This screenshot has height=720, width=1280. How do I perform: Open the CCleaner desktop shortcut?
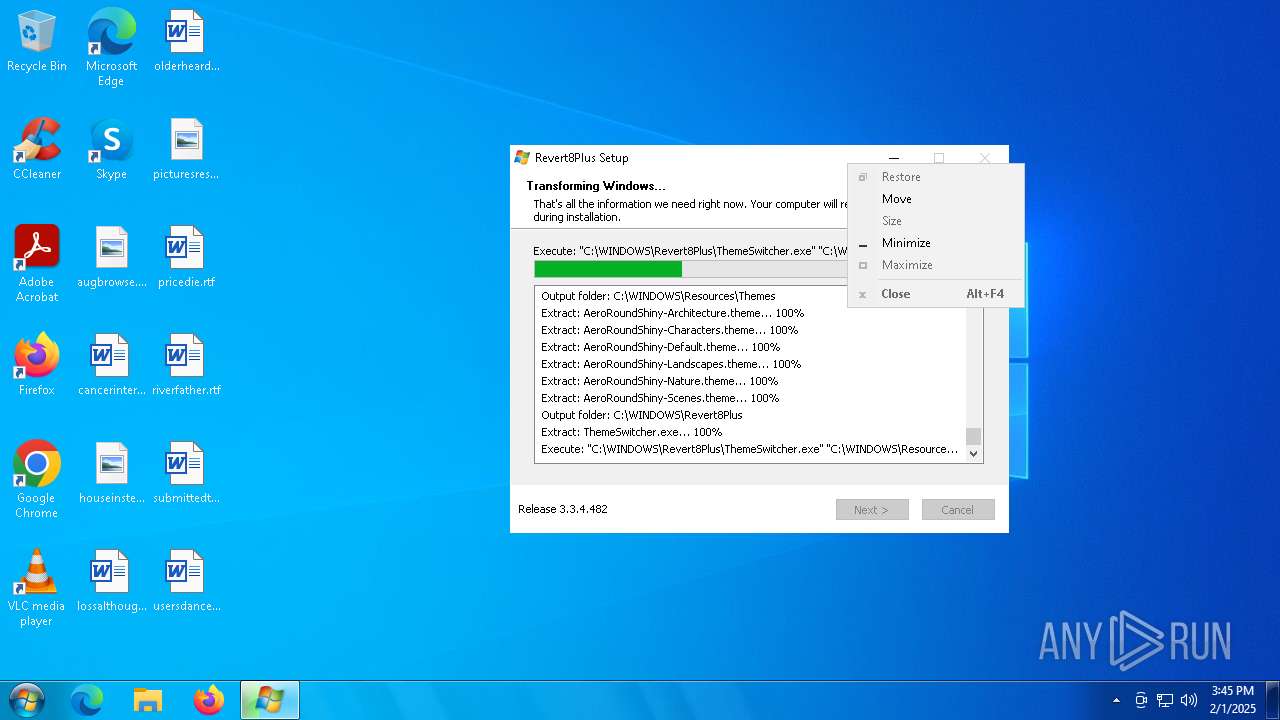pos(37,150)
